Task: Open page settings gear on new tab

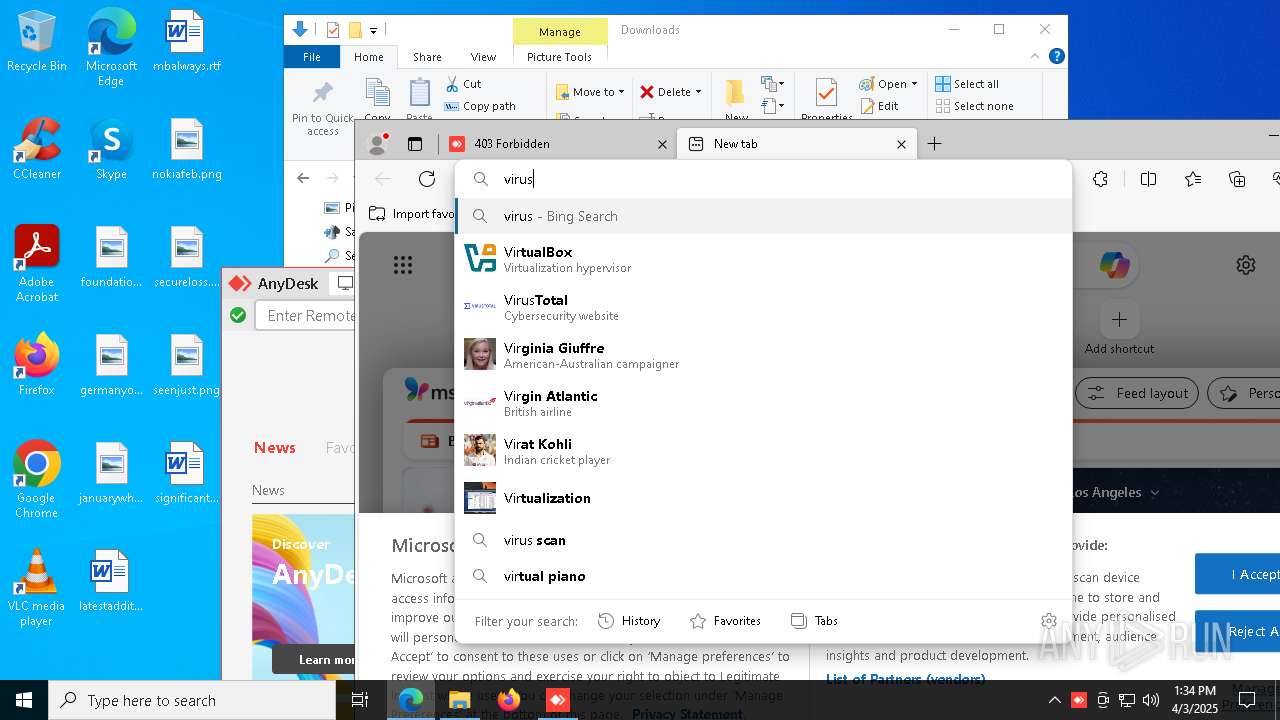Action: tap(1246, 265)
